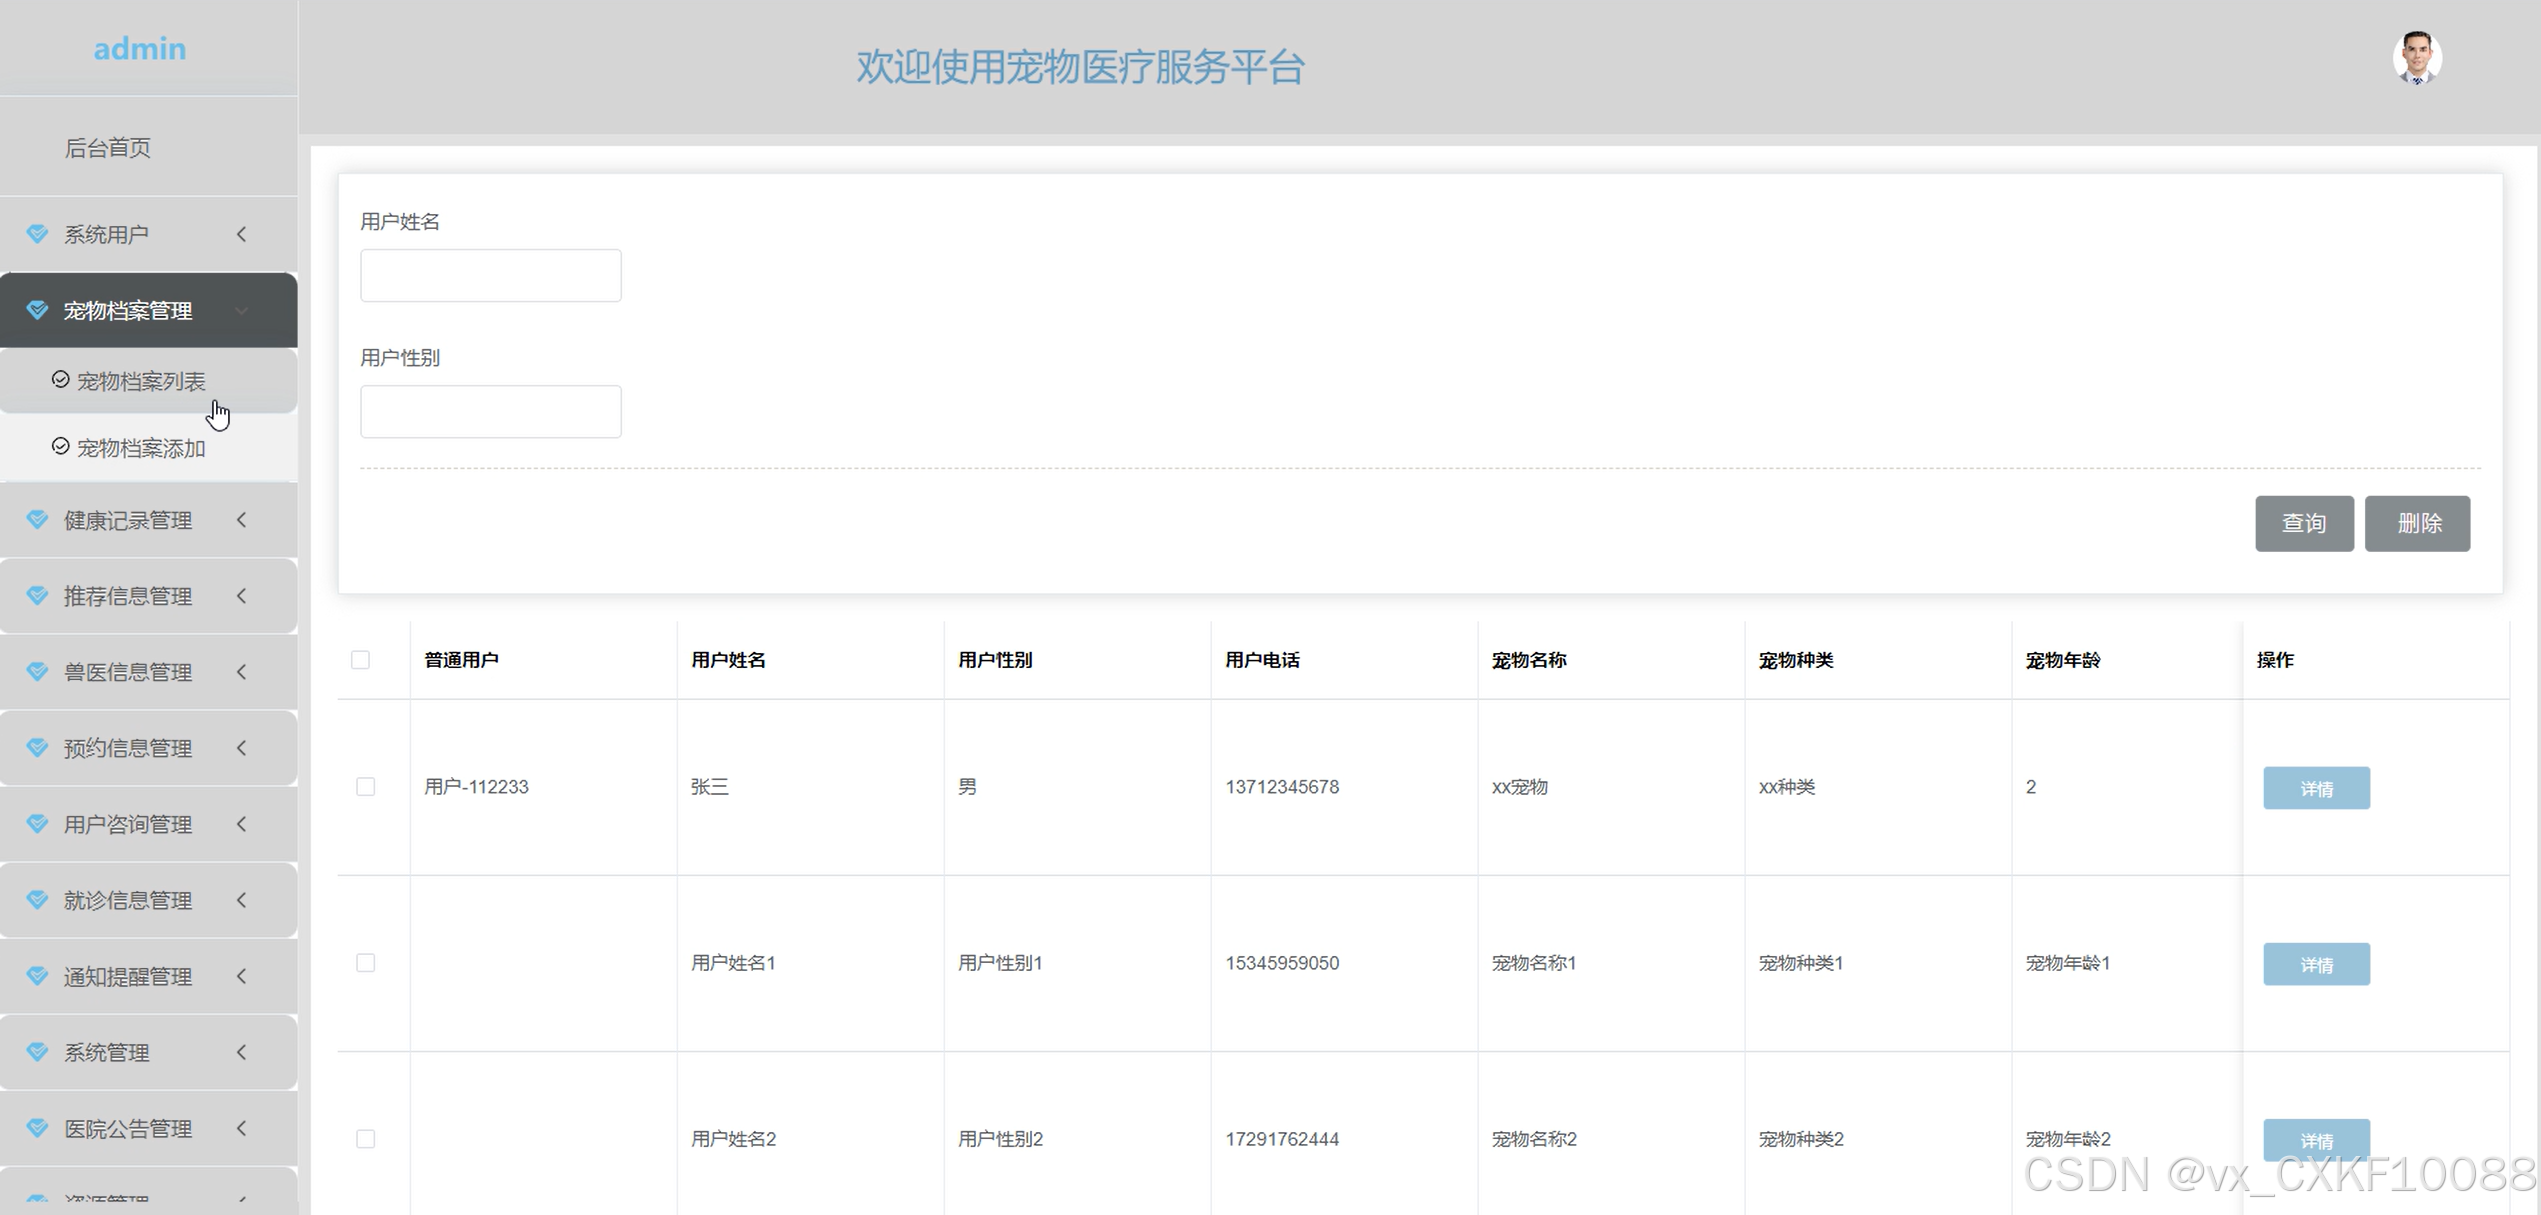Viewport: 2541px width, 1215px height.
Task: Click check-circle icon next to 宠物档案添加
Action: click(x=60, y=447)
